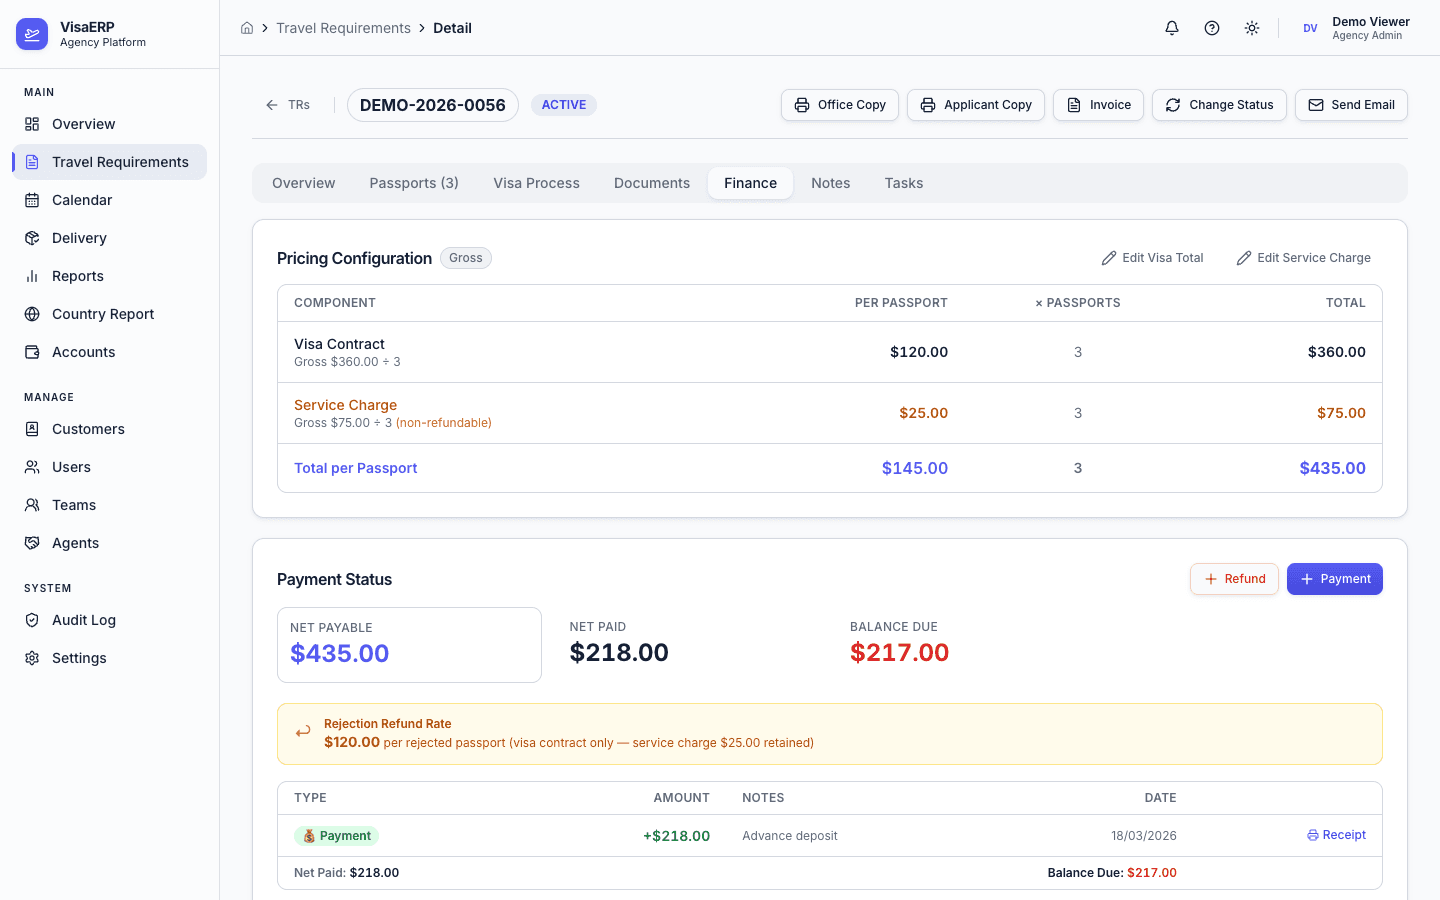Switch to the Visa Process tab
Screen dimensions: 1440x900
tap(536, 183)
